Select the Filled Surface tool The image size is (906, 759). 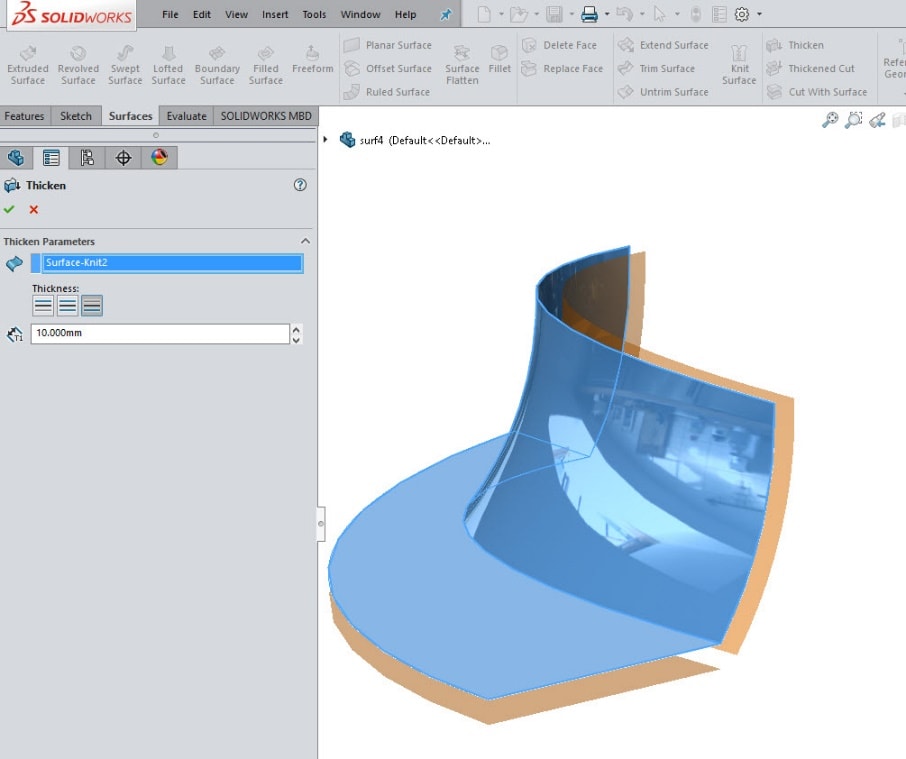click(265, 65)
